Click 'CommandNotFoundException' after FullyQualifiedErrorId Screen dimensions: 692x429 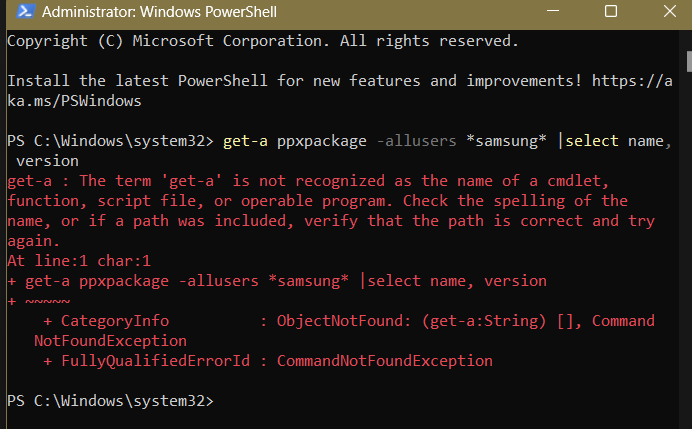(x=384, y=361)
